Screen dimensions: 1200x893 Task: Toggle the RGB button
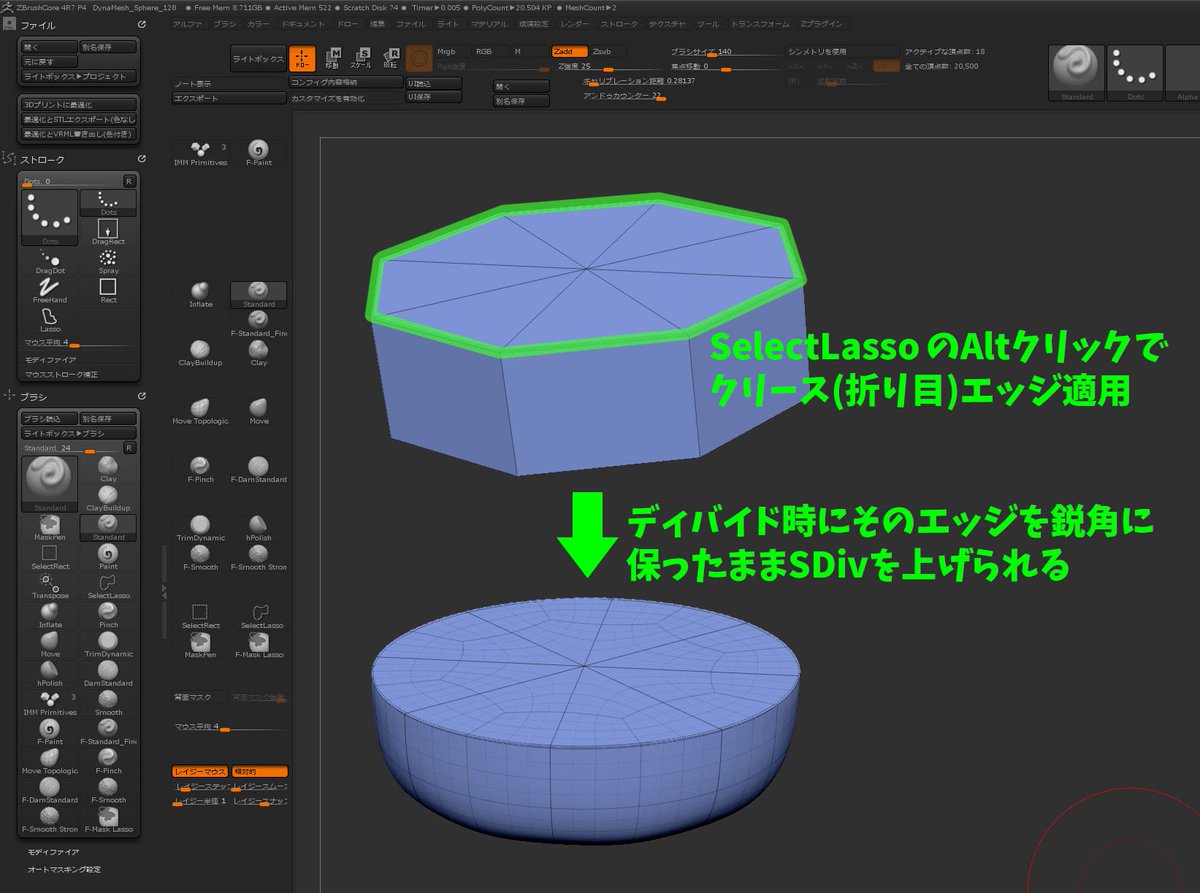489,51
